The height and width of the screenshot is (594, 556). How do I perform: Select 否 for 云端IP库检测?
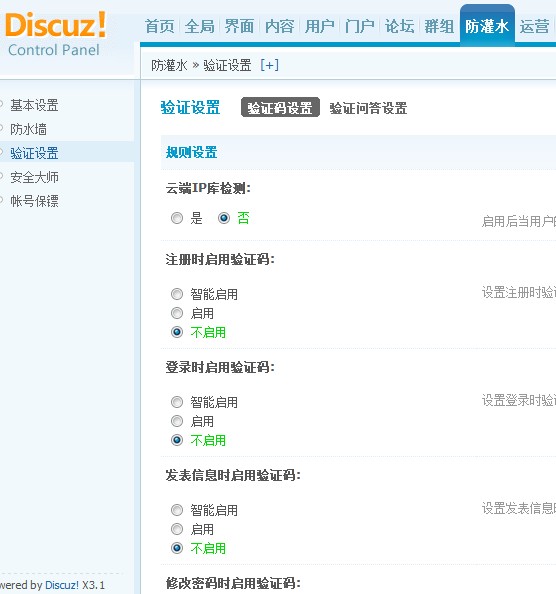coord(224,218)
